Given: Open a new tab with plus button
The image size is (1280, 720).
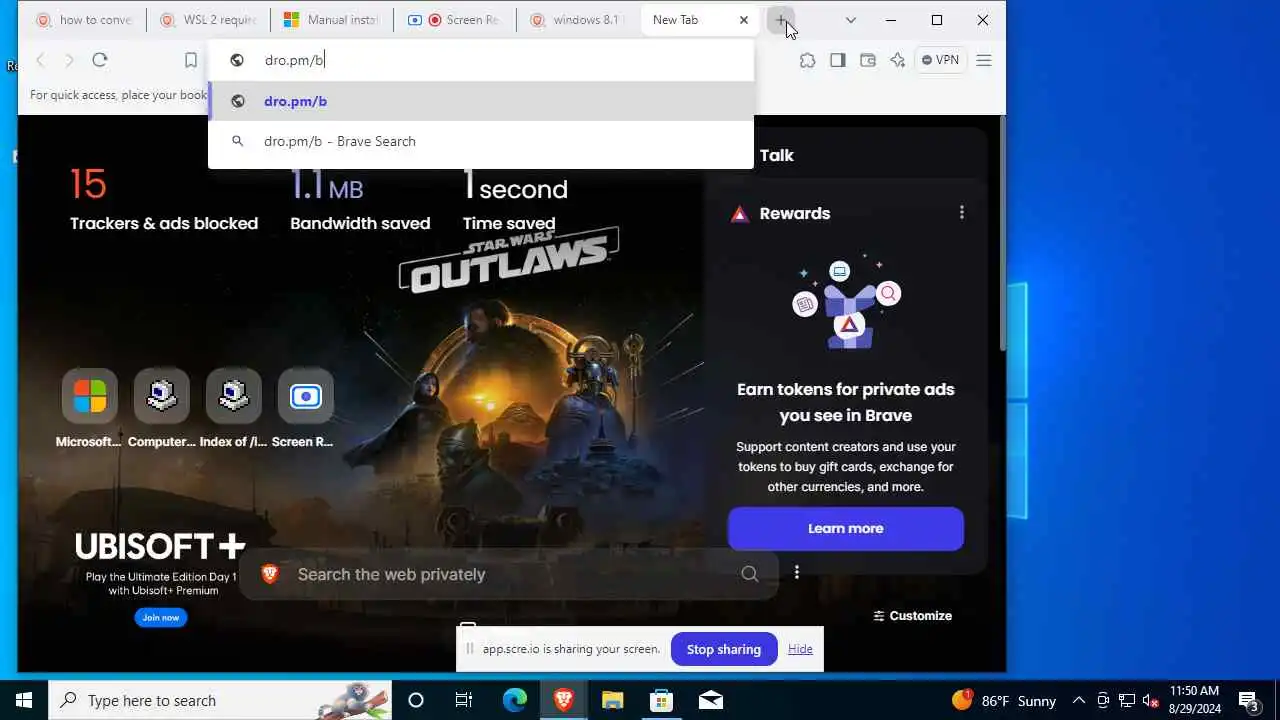Looking at the screenshot, I should coord(781,20).
